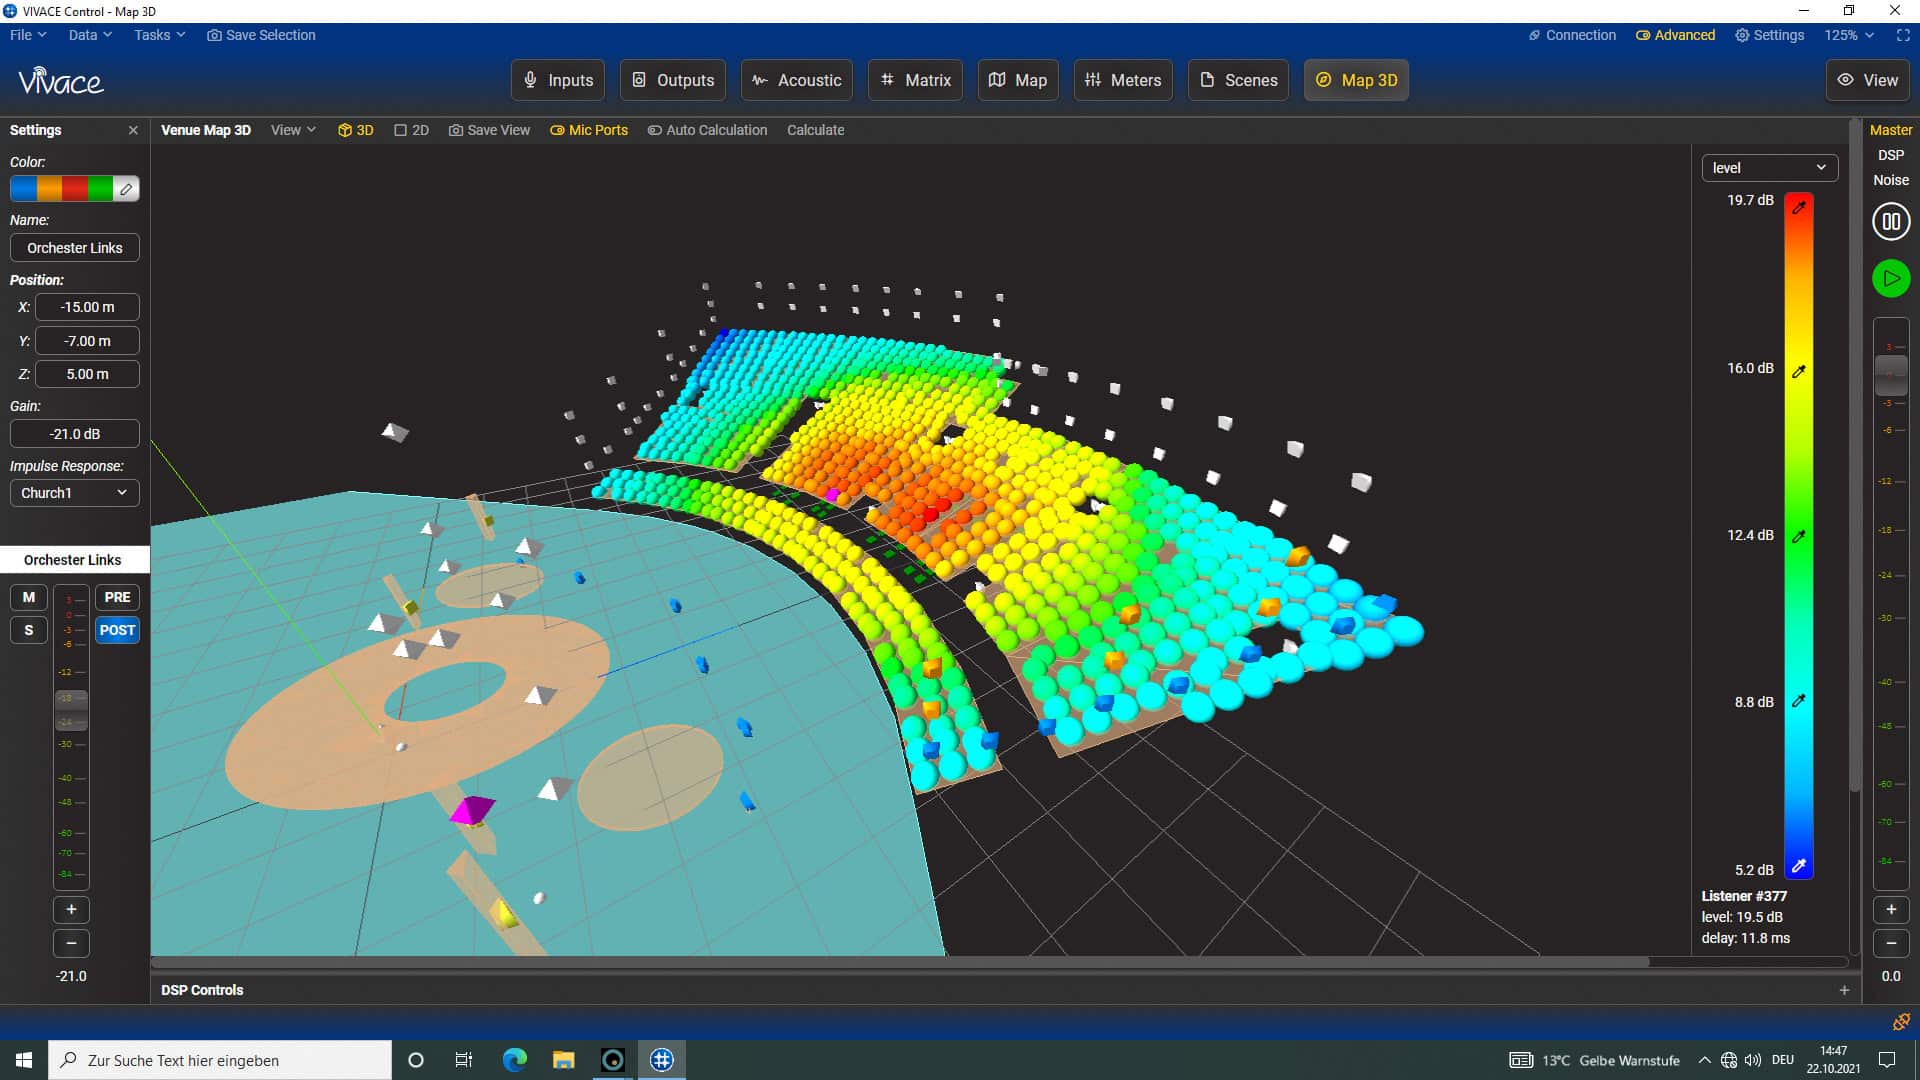Click the Calculate button

point(815,131)
